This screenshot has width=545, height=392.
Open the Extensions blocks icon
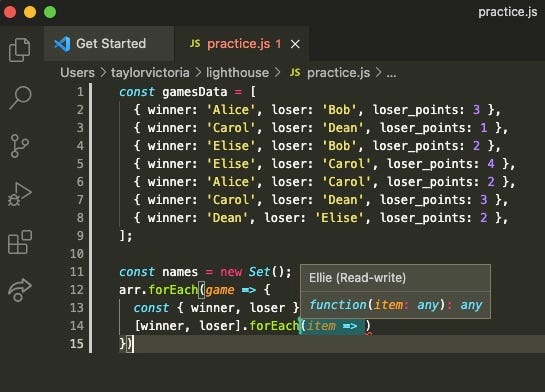[20, 242]
